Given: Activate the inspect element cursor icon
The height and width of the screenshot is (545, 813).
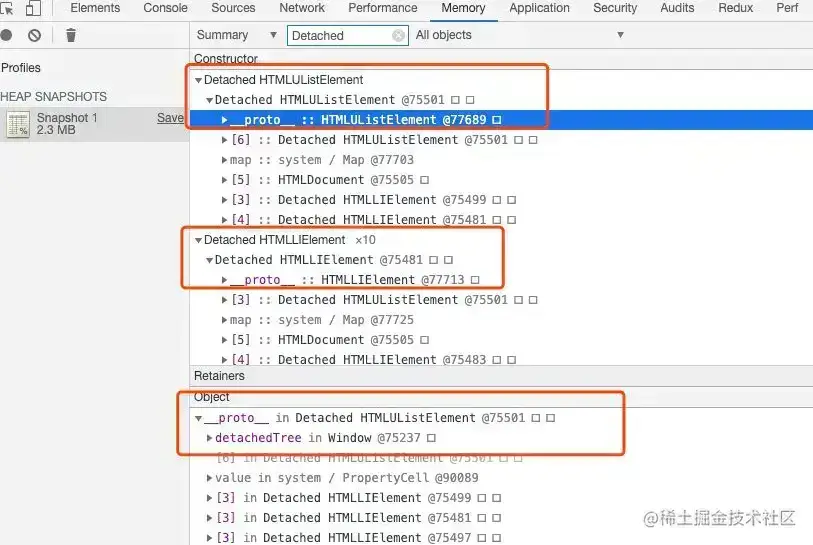Looking at the screenshot, I should [7, 8].
